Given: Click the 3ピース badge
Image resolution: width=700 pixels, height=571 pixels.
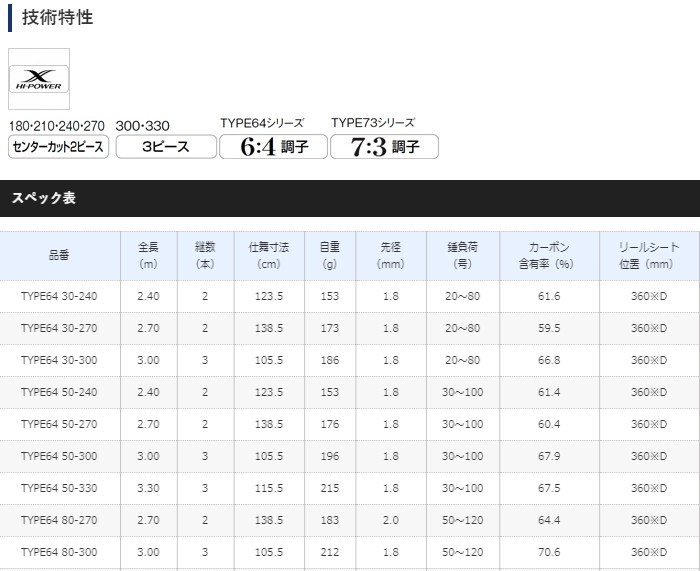Looking at the screenshot, I should coord(166,146).
